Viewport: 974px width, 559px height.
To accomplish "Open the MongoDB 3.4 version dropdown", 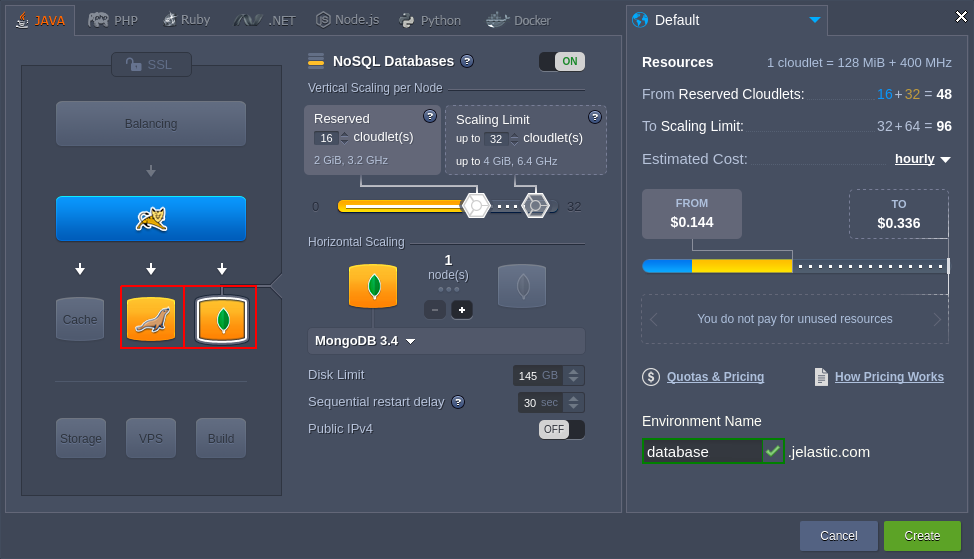I will (446, 341).
